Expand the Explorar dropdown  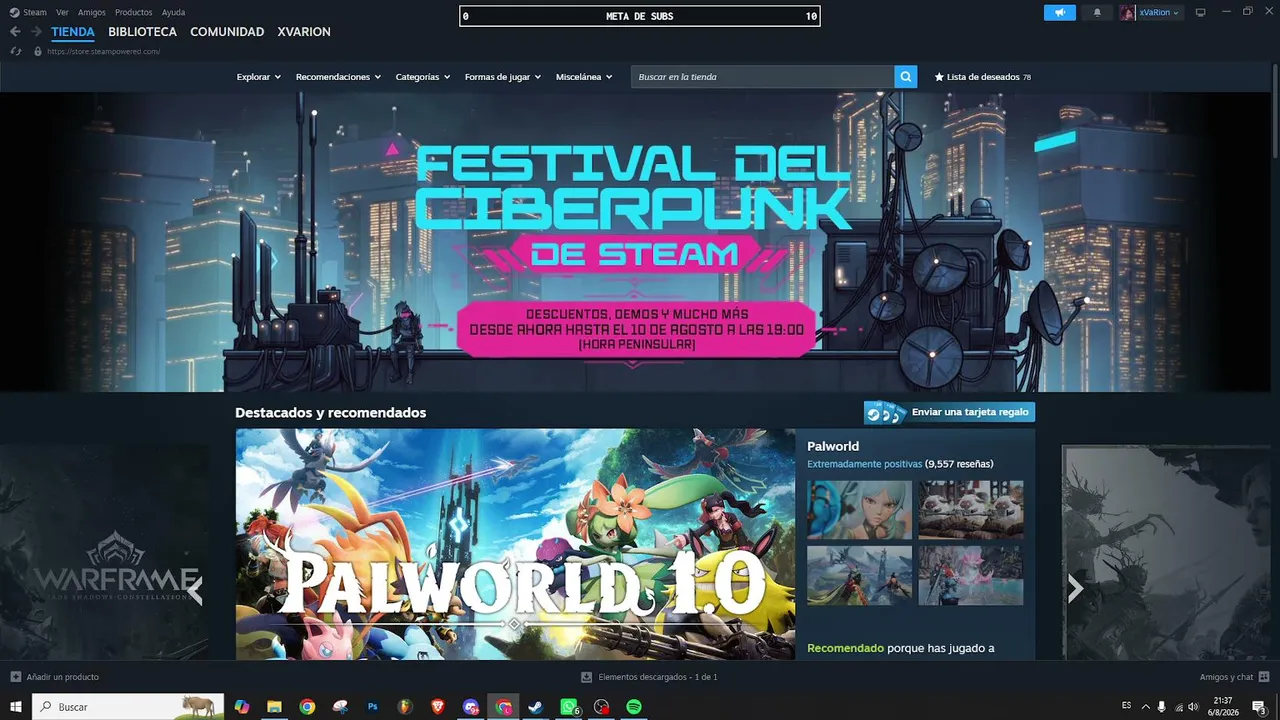(x=259, y=77)
